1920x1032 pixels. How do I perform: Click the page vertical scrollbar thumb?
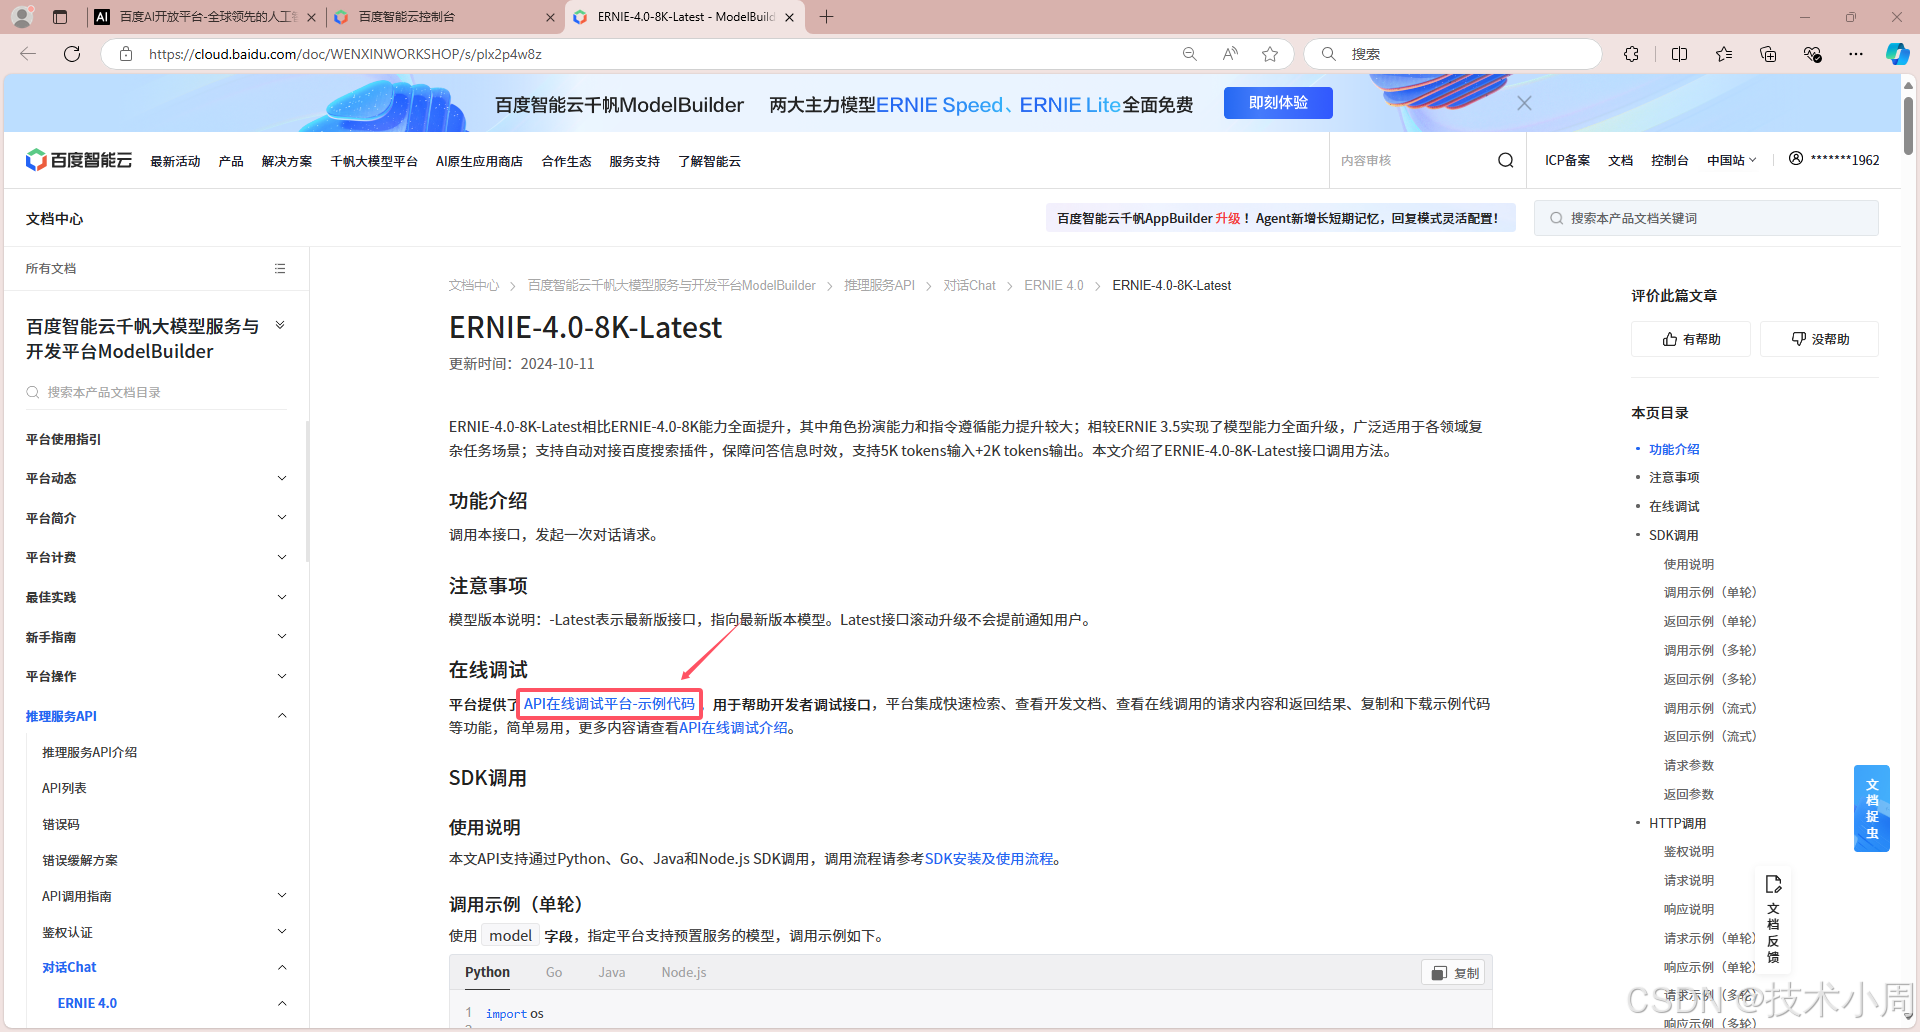(1908, 125)
